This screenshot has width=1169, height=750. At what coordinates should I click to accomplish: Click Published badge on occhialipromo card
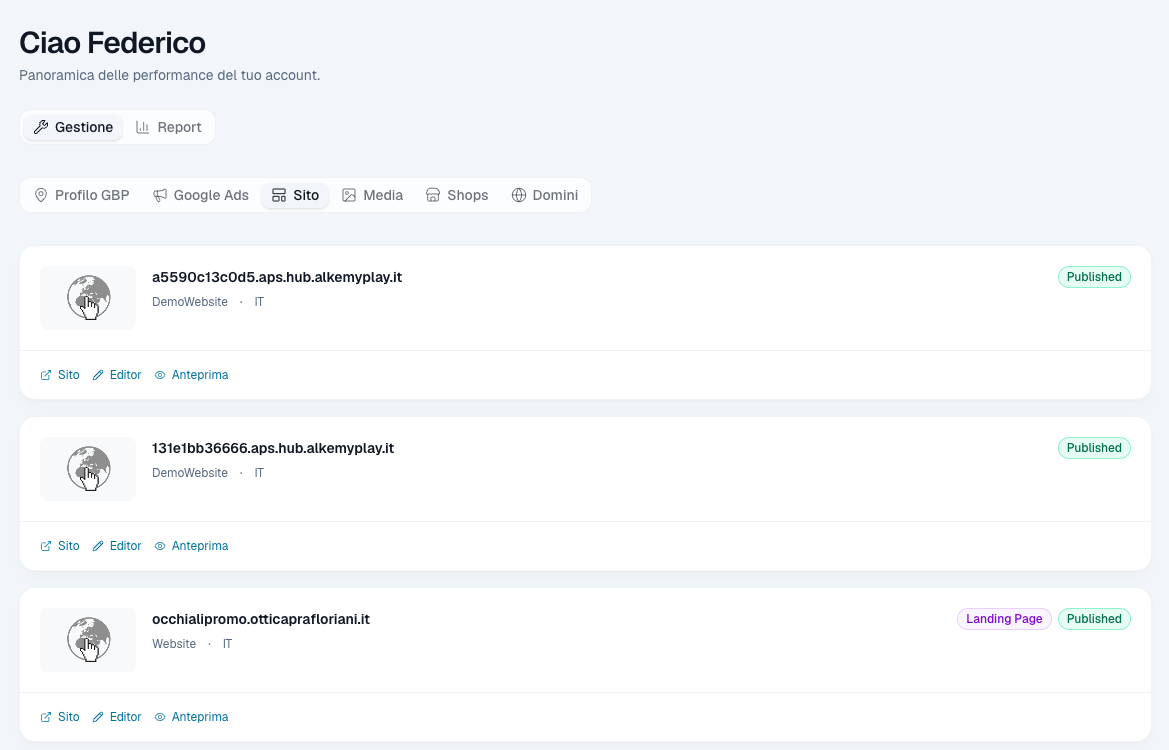(1094, 619)
